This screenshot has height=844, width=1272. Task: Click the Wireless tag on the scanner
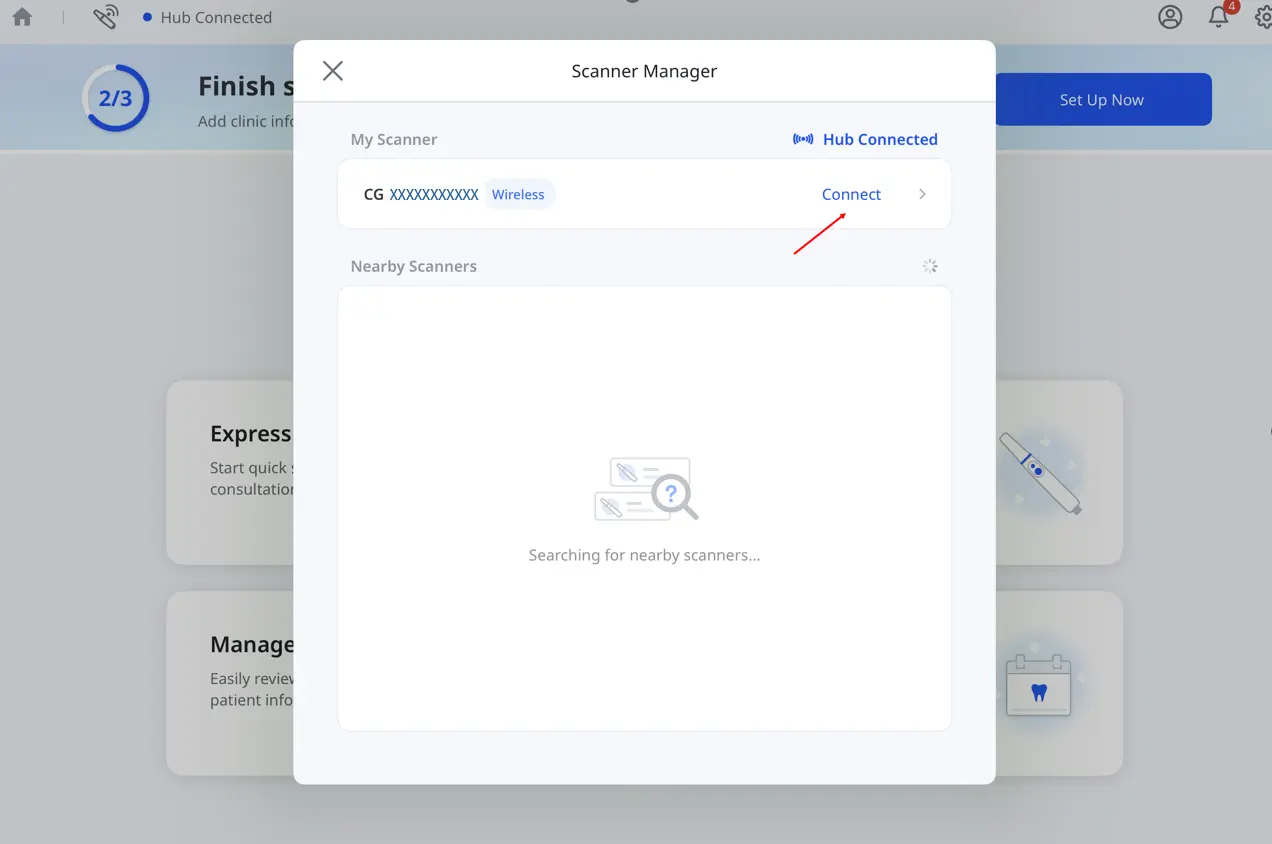tap(519, 194)
